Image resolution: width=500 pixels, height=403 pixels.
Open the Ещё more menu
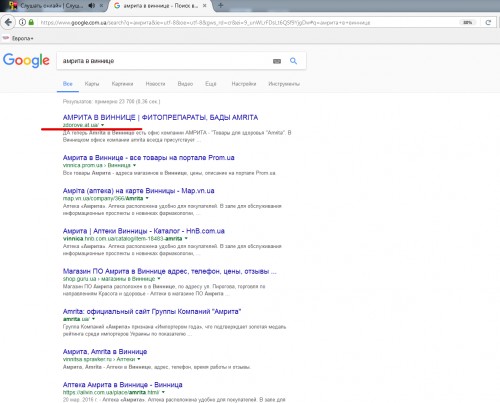coord(211,84)
